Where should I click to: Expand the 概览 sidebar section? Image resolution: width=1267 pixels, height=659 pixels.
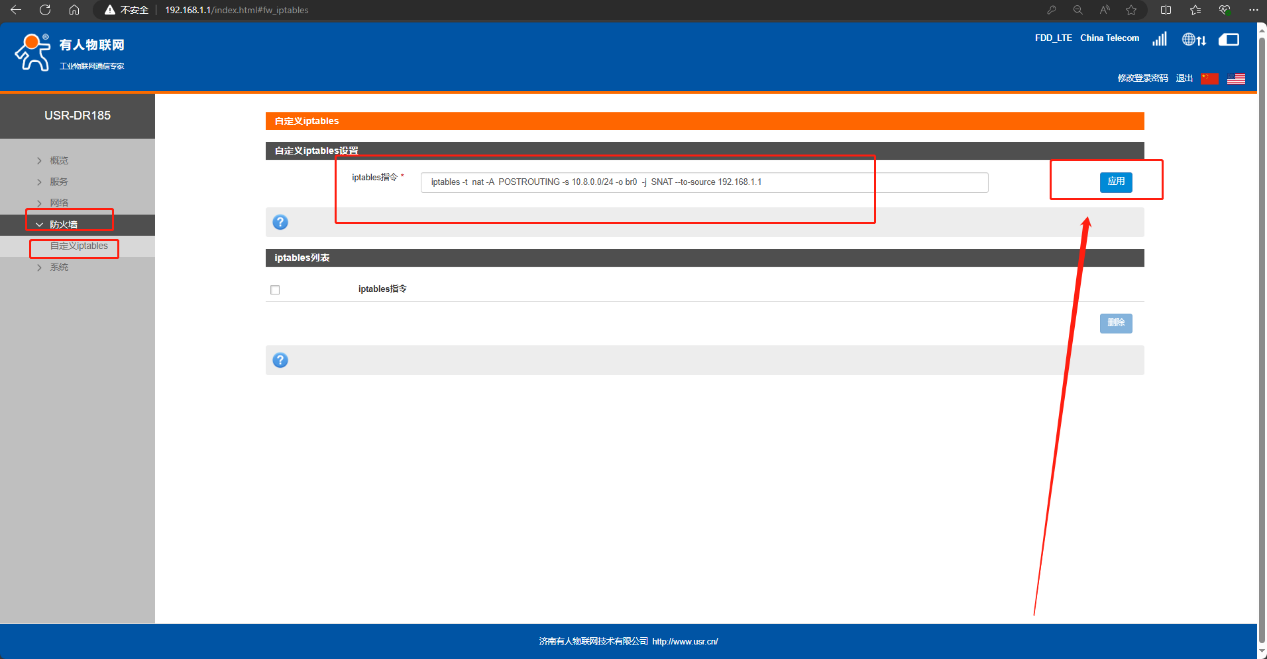59,160
